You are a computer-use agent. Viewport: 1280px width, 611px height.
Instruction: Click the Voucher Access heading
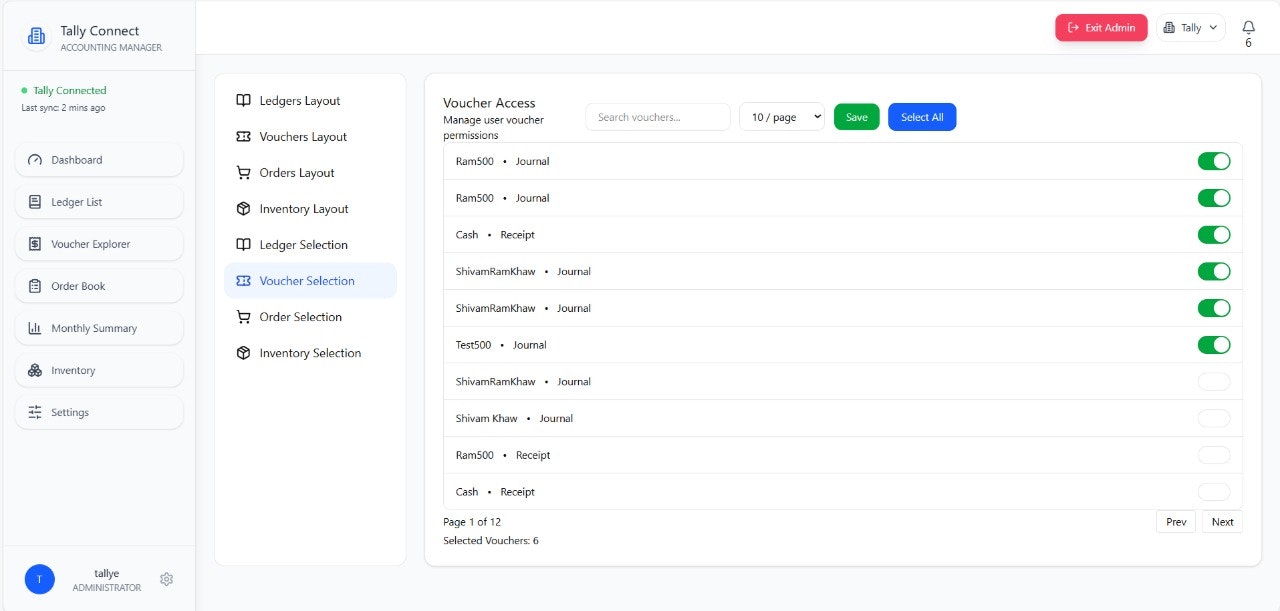click(x=489, y=103)
